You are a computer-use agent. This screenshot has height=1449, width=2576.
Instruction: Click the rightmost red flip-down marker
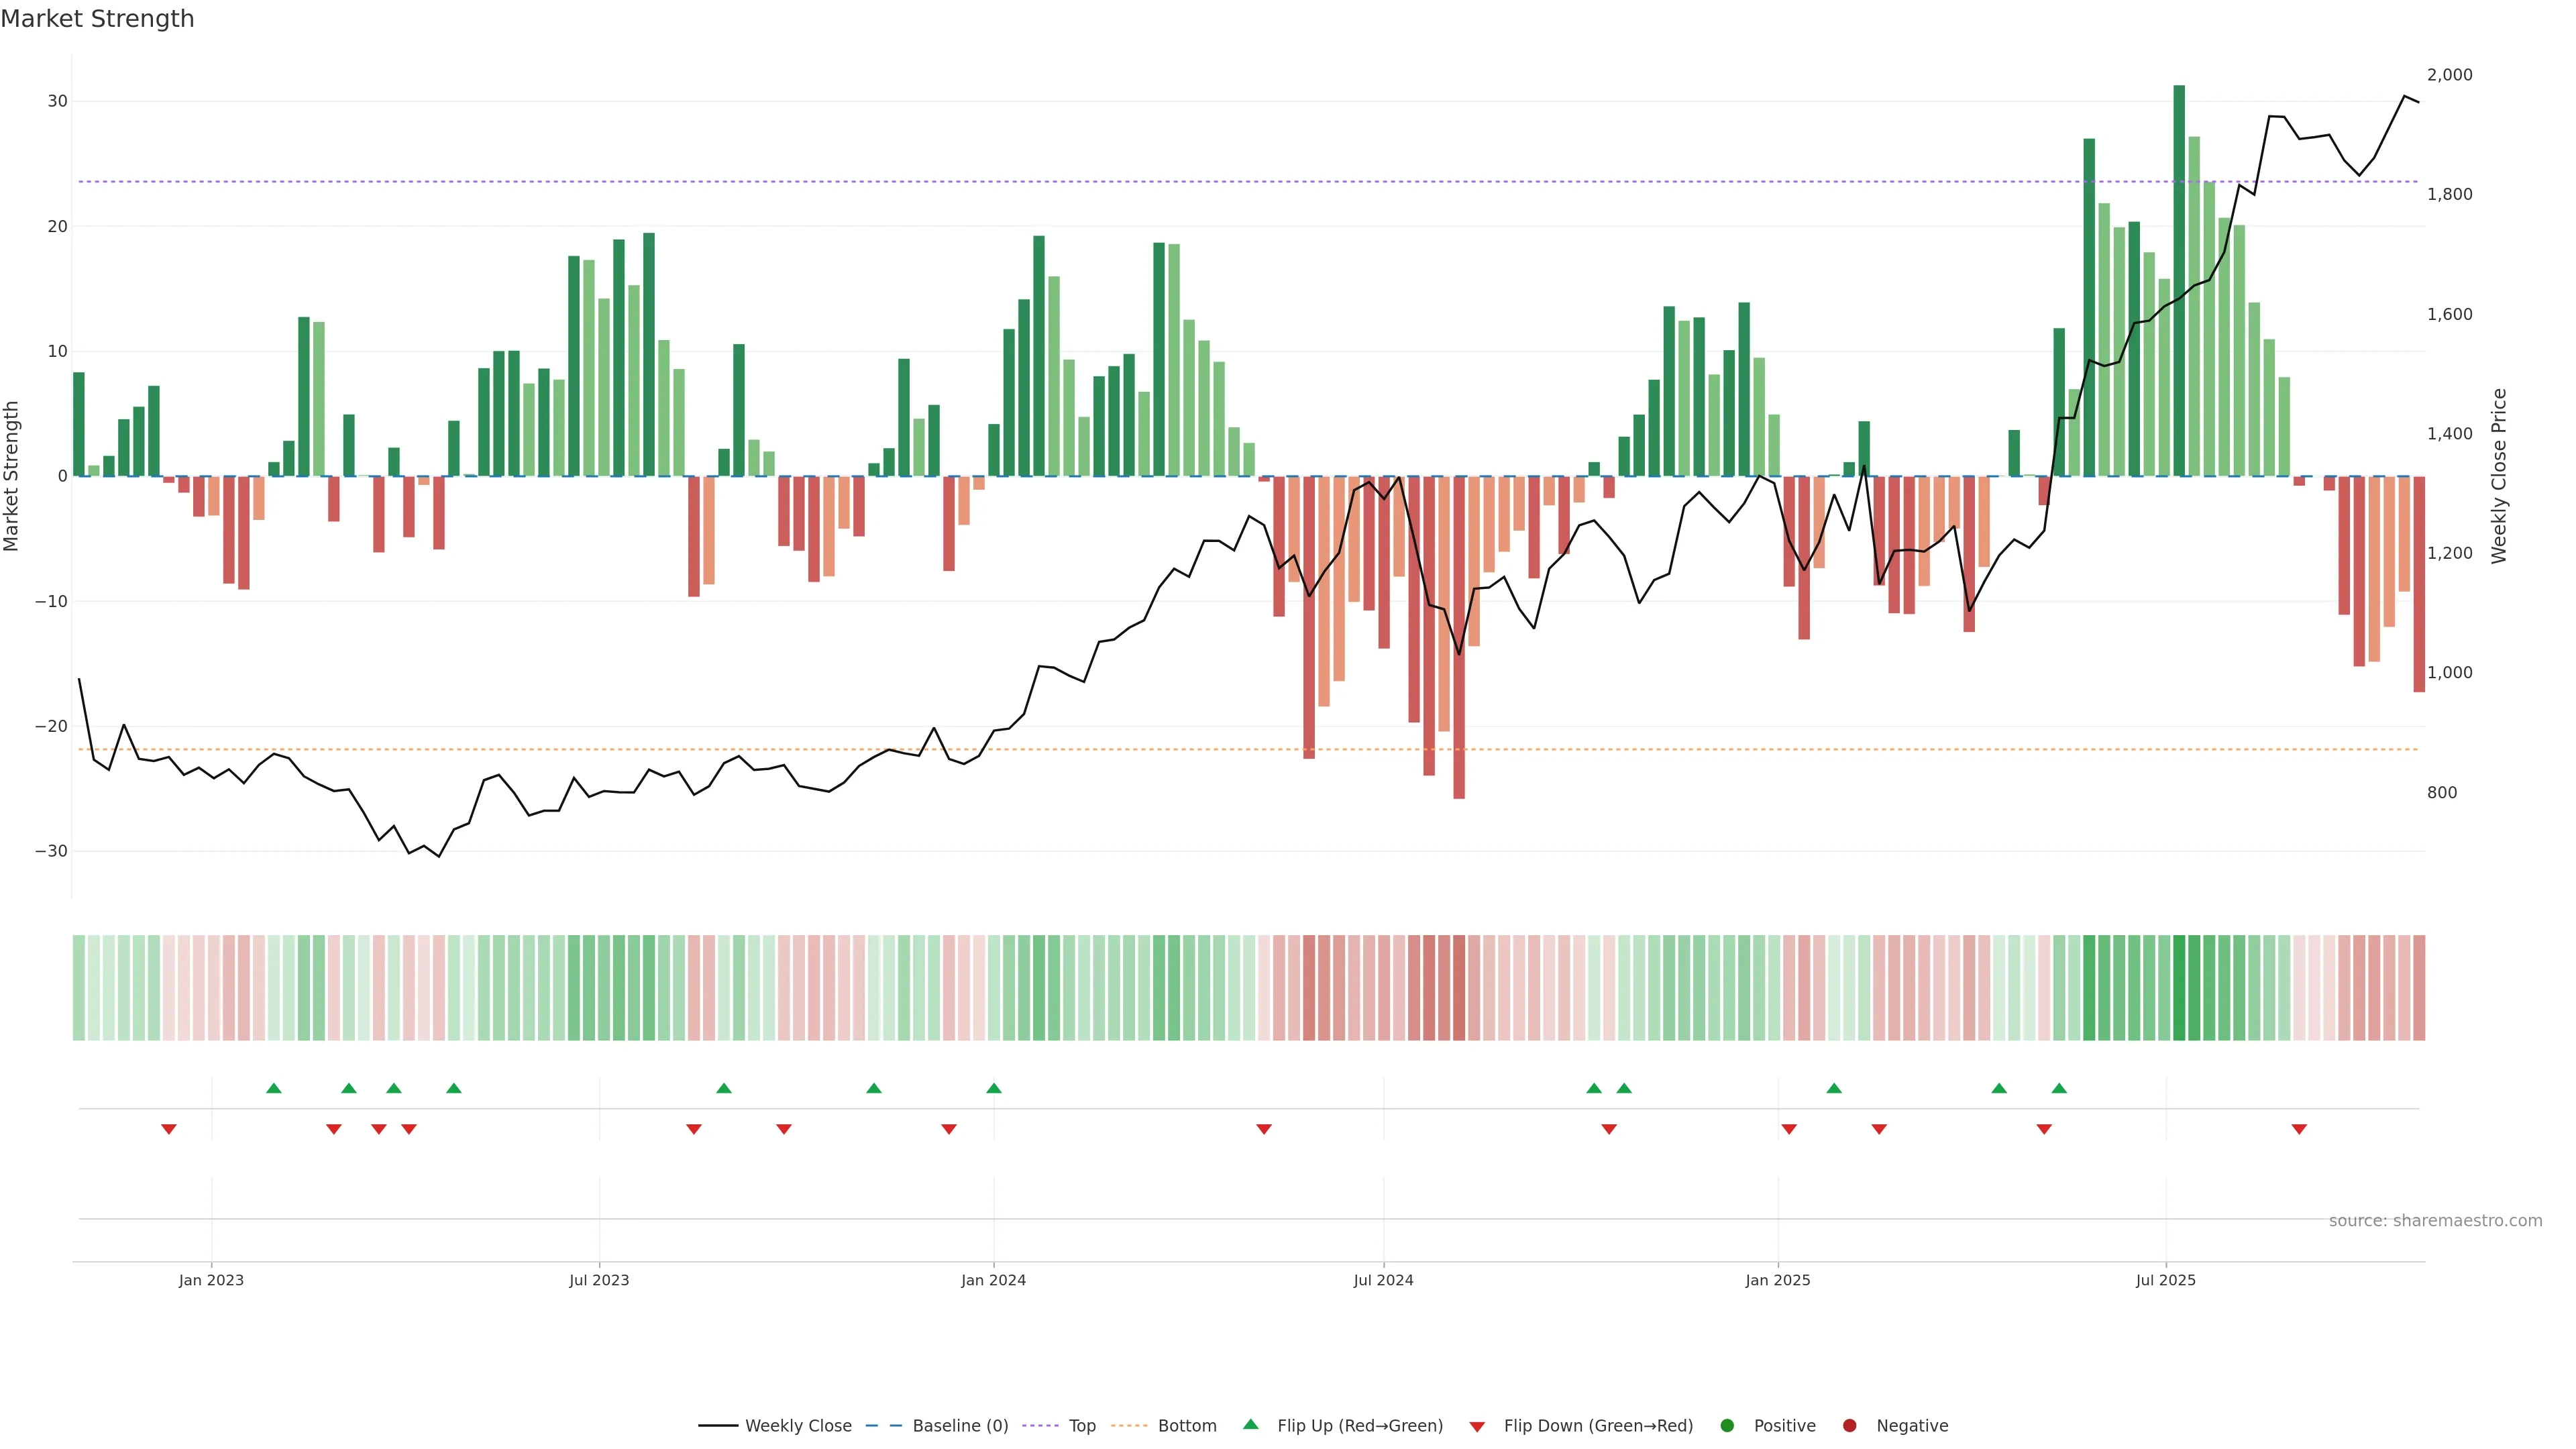tap(2299, 1129)
